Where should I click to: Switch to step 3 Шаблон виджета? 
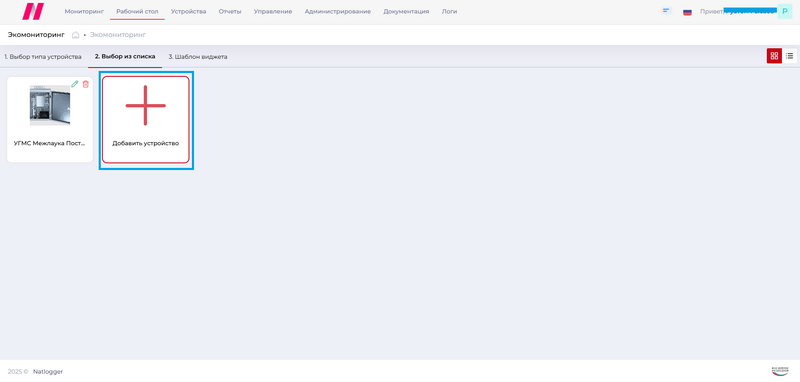point(198,57)
